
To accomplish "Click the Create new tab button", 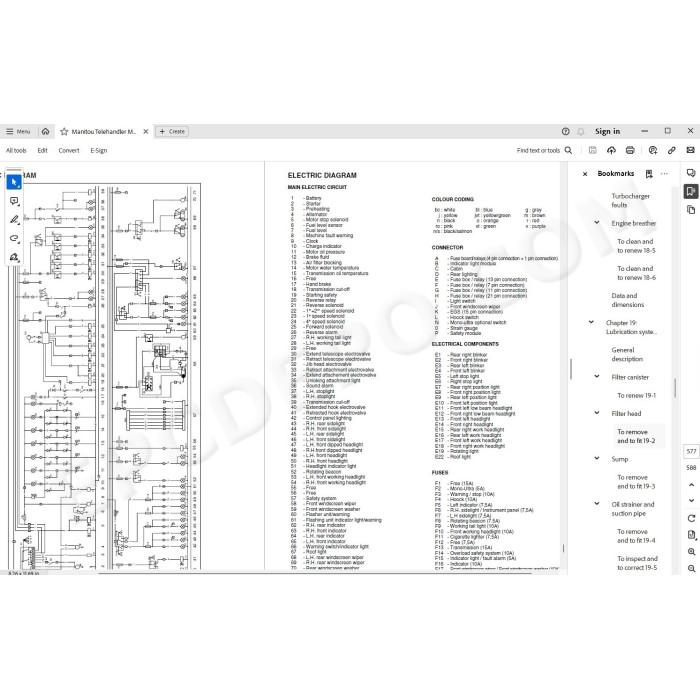I will (x=172, y=132).
